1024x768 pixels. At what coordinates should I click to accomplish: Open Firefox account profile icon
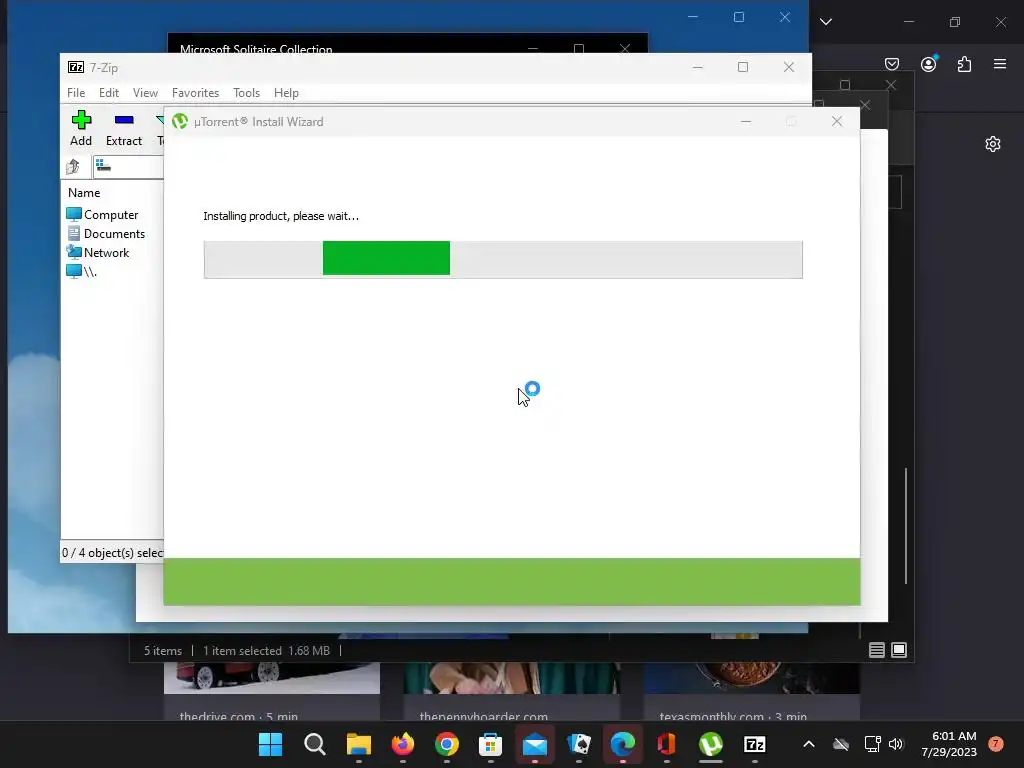click(929, 64)
